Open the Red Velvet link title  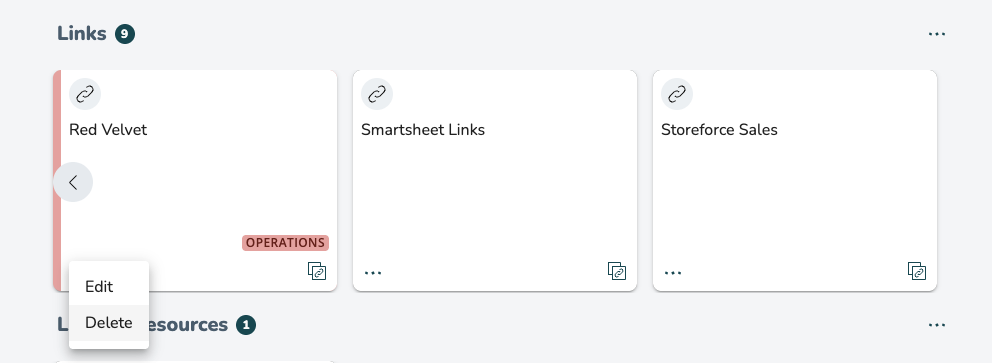click(108, 130)
